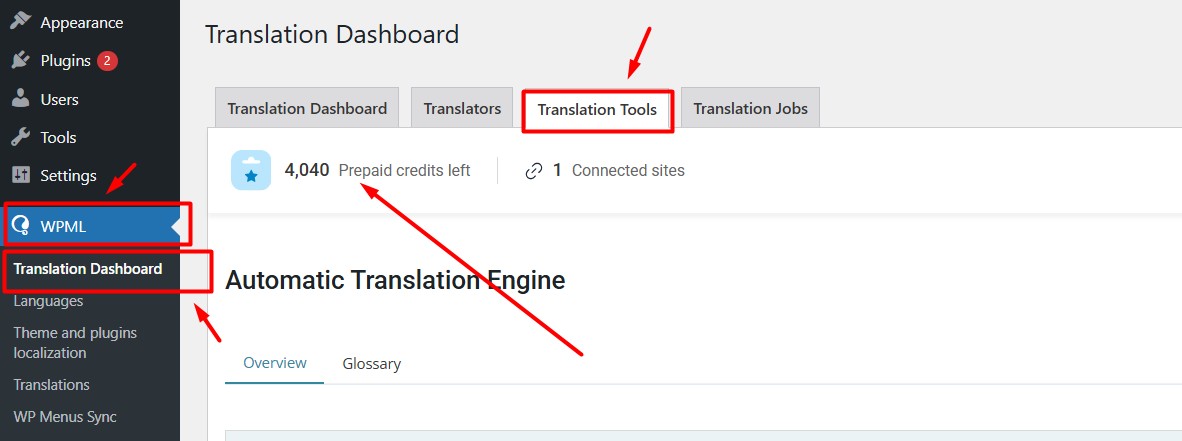
Task: Go to the Translation Jobs tab
Action: 750,108
